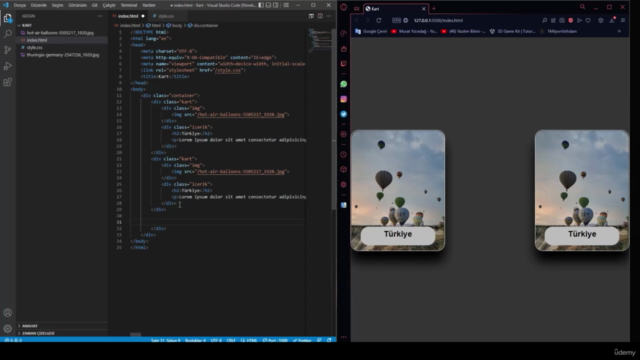Click the left Türkiye card in the browser
Viewport: 640px width, 360px height.
(398, 190)
